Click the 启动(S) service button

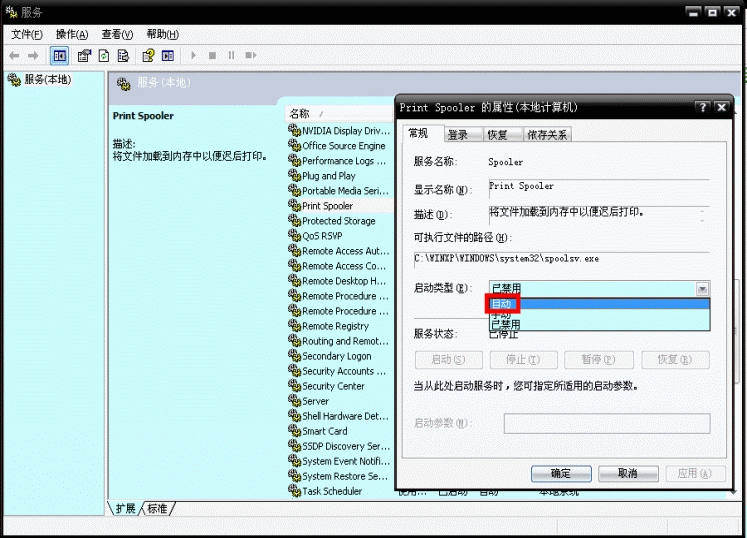coord(448,360)
